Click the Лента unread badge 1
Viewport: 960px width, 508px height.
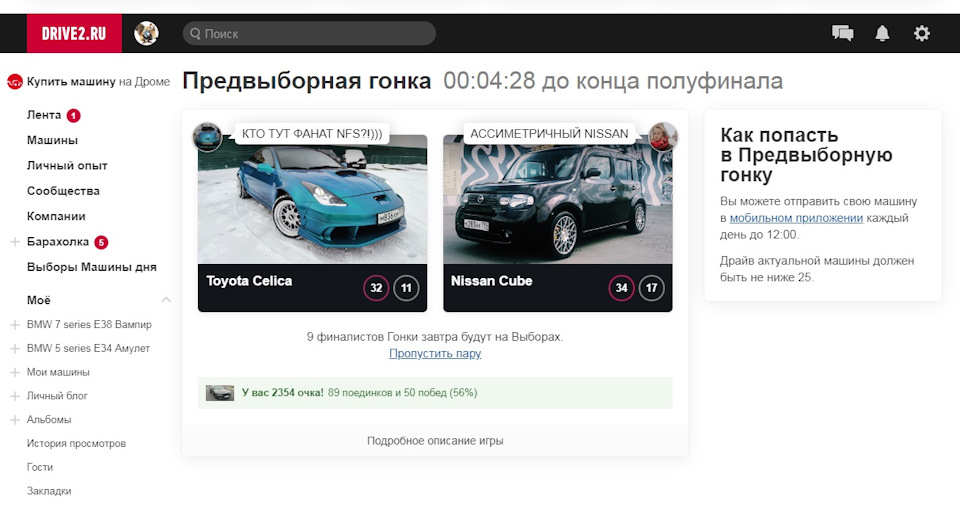[73, 115]
